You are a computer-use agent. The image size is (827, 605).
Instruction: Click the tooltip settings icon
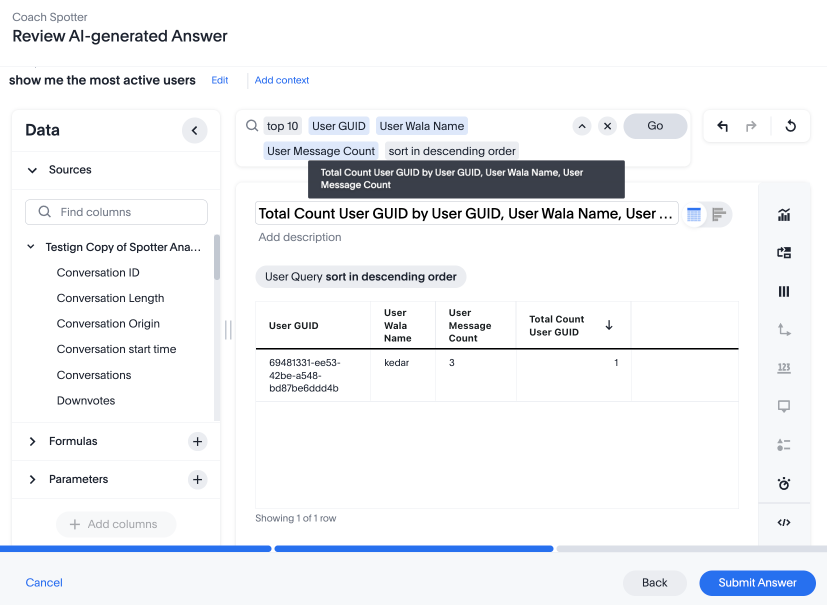784,406
